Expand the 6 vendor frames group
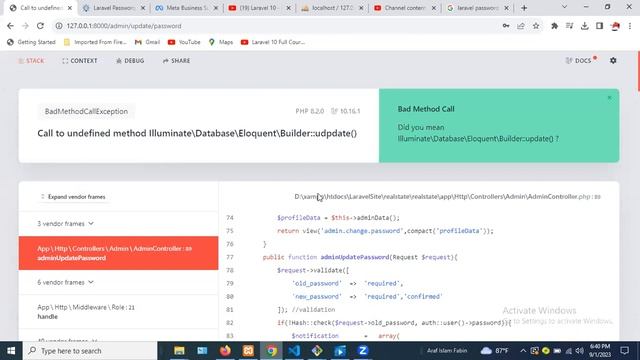Screen dimensions: 640x360 pos(65,282)
